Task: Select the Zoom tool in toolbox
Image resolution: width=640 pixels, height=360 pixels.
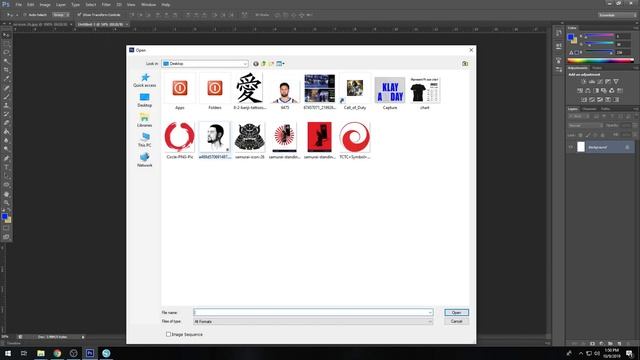Action: click(x=6, y=202)
